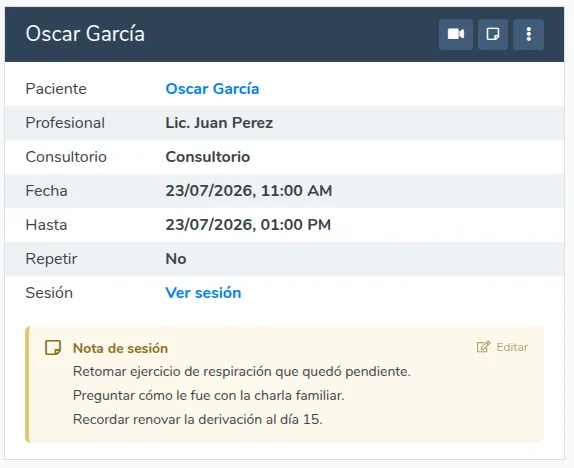Open more options three-dot menu

(x=528, y=34)
